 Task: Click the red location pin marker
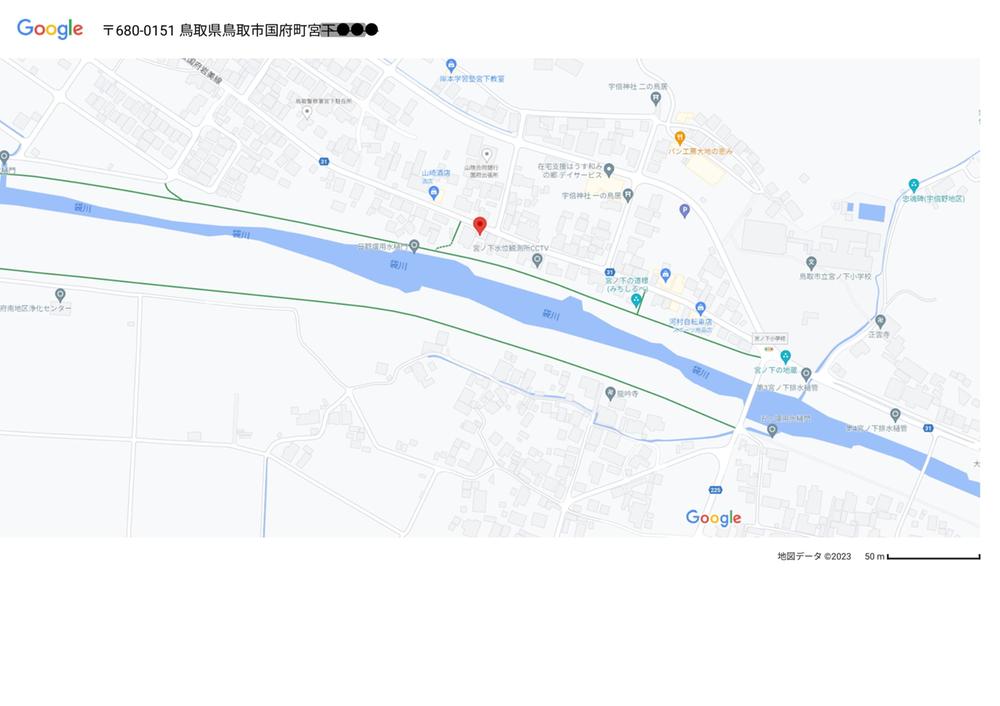pos(480,226)
